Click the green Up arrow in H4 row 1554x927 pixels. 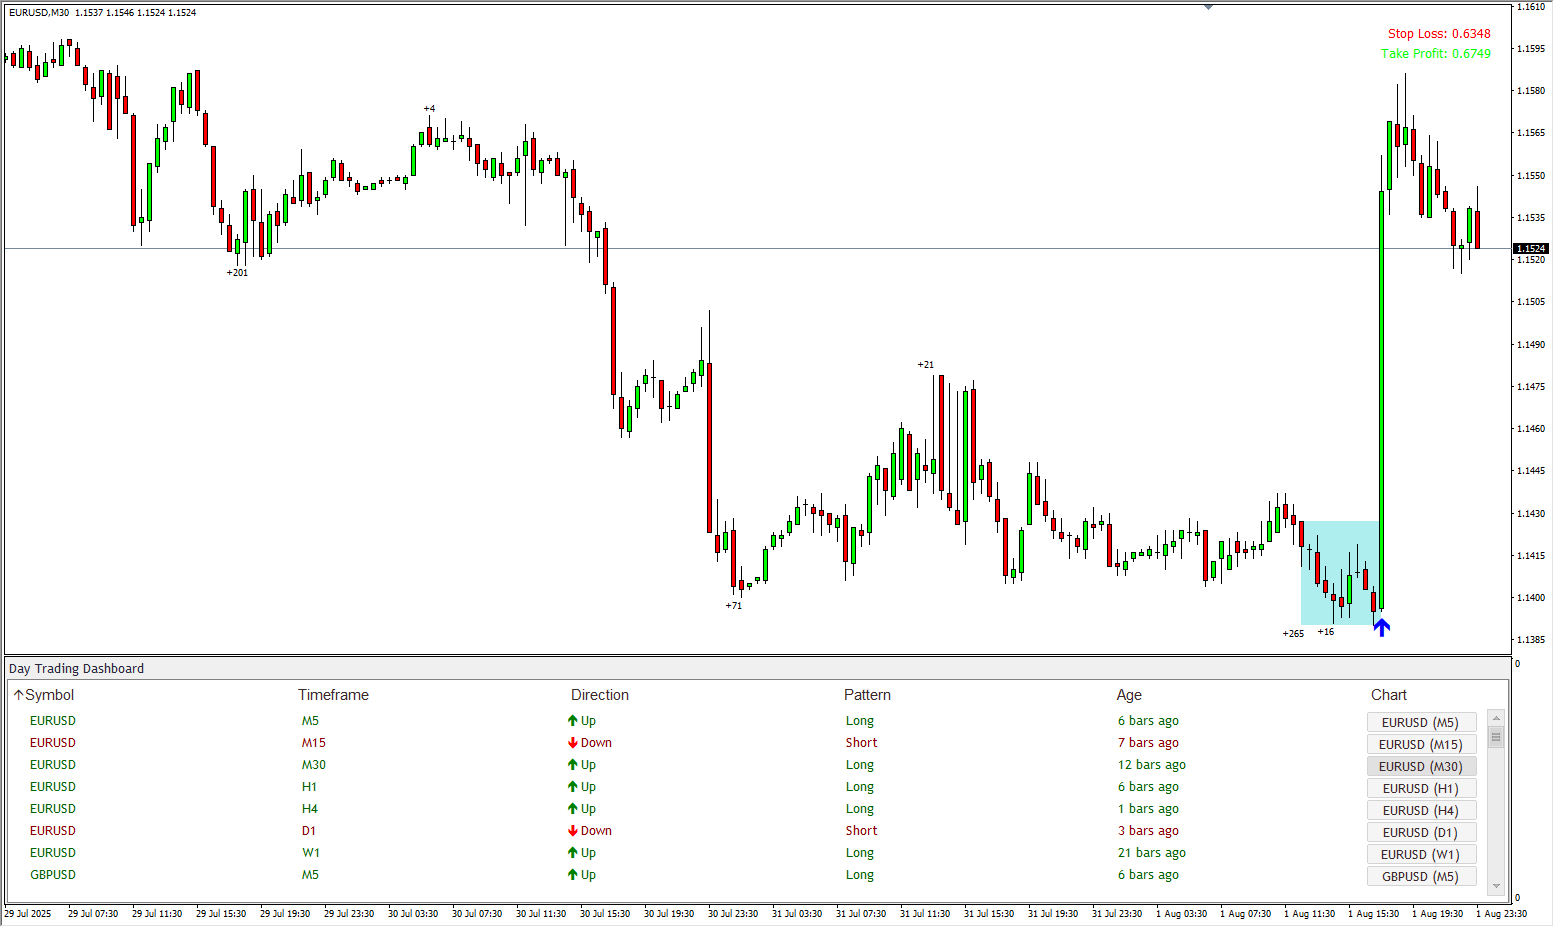pos(573,809)
